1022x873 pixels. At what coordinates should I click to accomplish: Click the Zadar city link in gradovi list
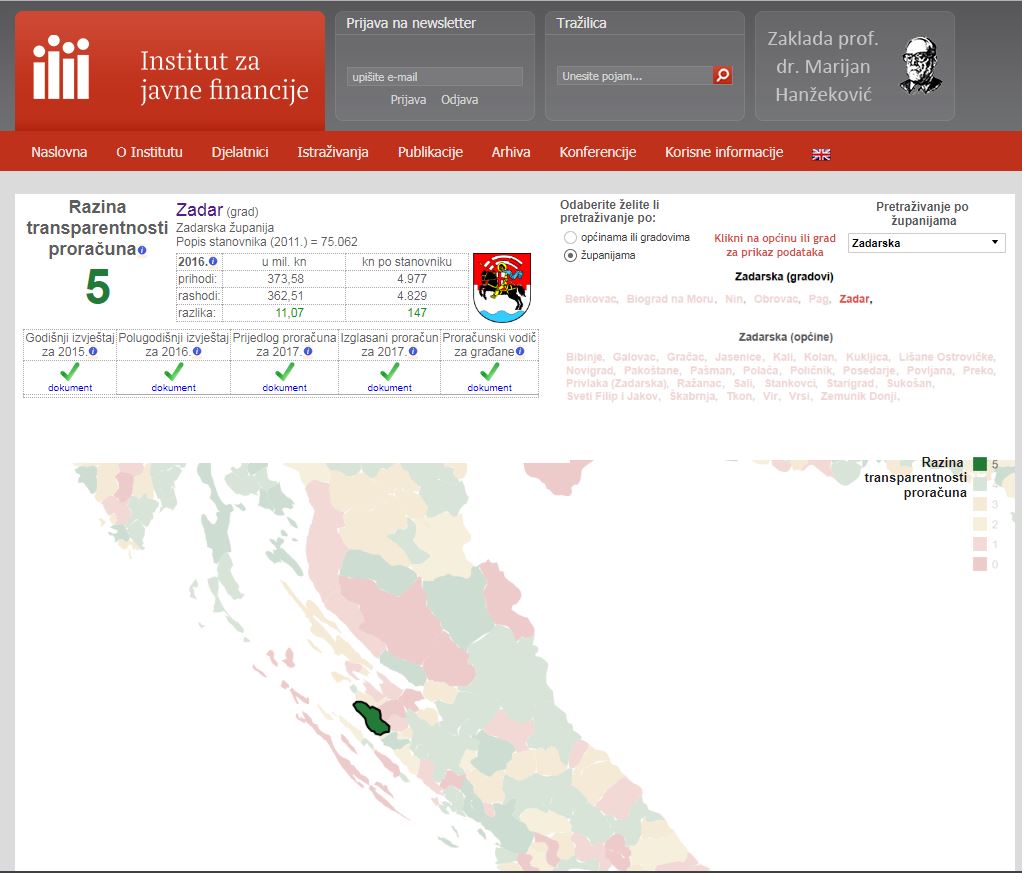854,299
